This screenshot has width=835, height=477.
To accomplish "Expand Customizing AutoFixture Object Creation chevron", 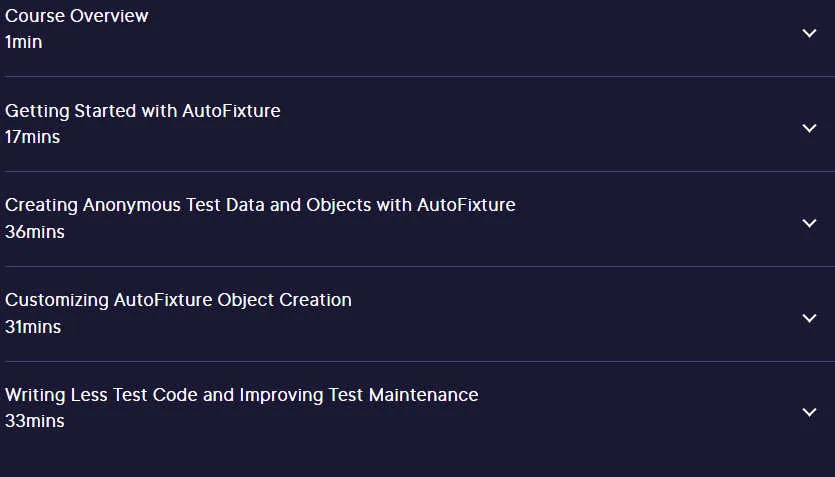I will (809, 318).
